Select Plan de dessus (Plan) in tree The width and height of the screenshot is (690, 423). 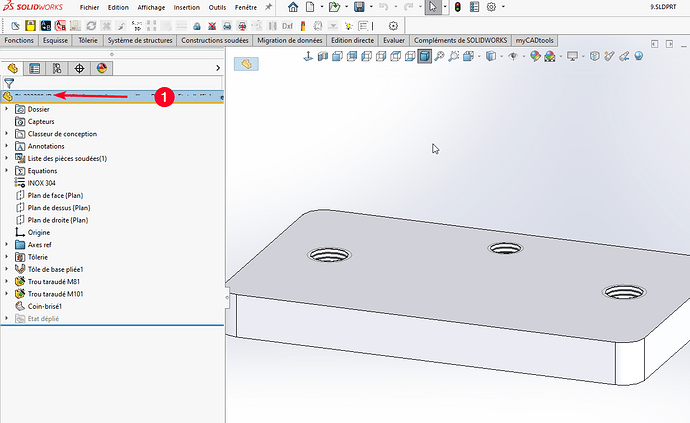click(59, 207)
